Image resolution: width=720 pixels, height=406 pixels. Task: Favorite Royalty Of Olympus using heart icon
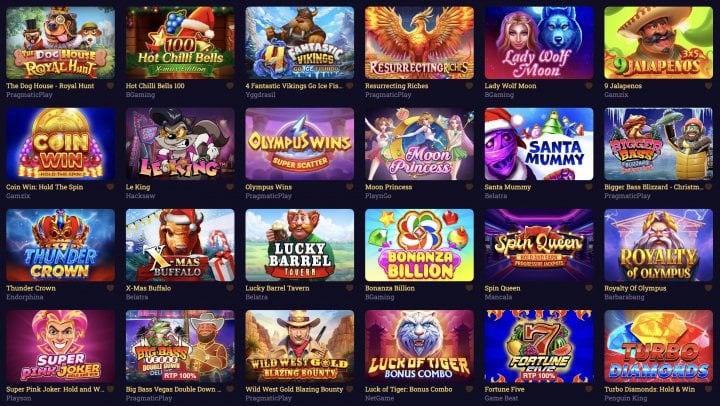click(x=709, y=288)
